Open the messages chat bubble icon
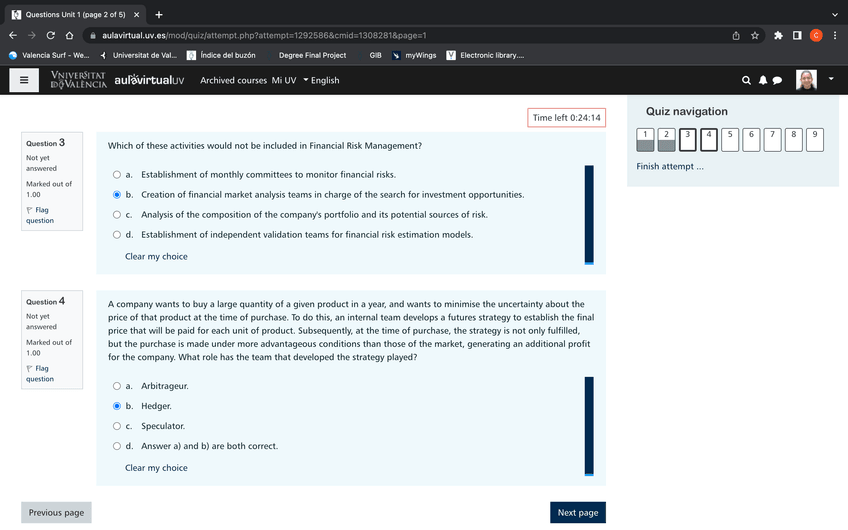This screenshot has height=530, width=848. 777,80
